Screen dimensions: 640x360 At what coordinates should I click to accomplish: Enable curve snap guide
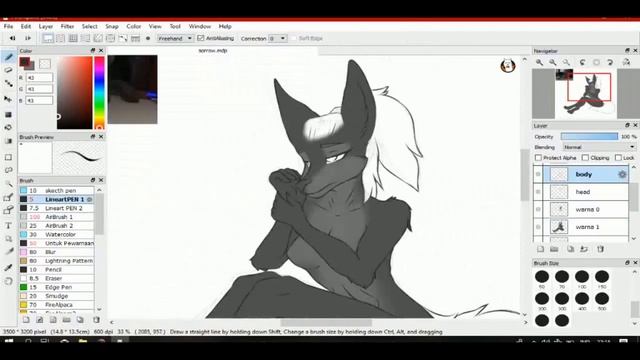(123, 38)
